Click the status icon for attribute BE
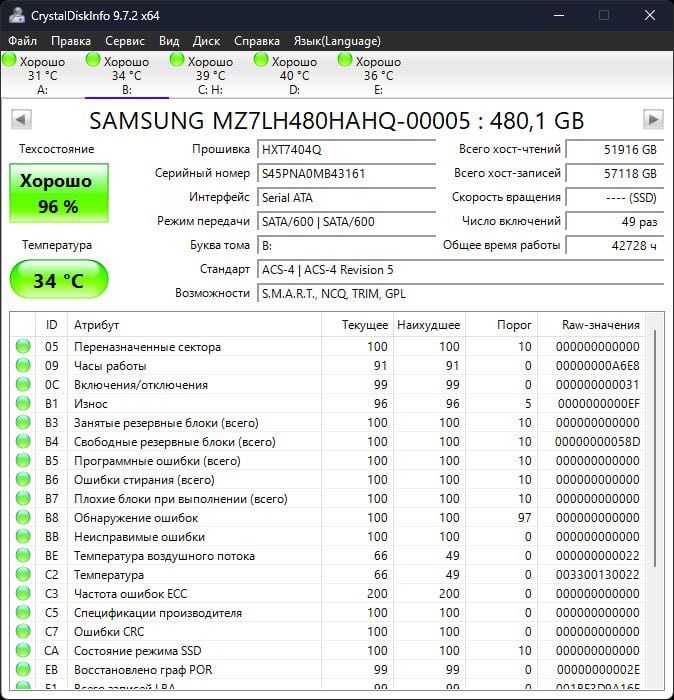 pyautogui.click(x=23, y=555)
